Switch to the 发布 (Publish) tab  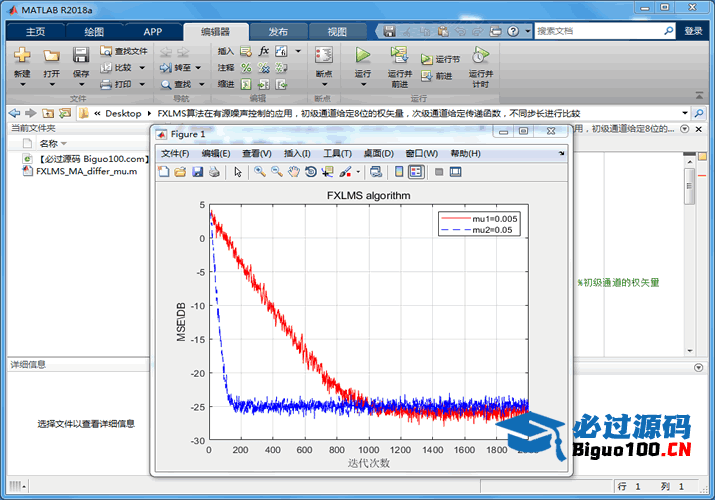click(278, 31)
